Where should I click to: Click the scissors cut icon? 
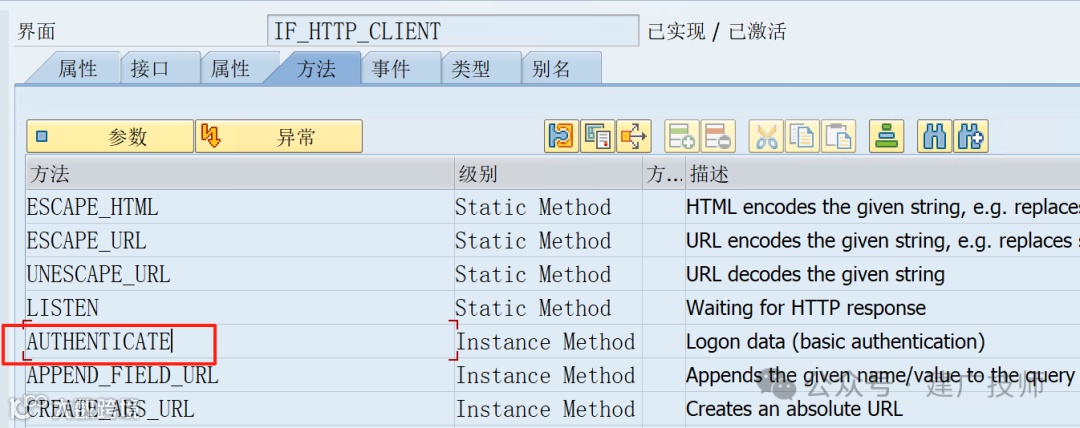click(766, 136)
